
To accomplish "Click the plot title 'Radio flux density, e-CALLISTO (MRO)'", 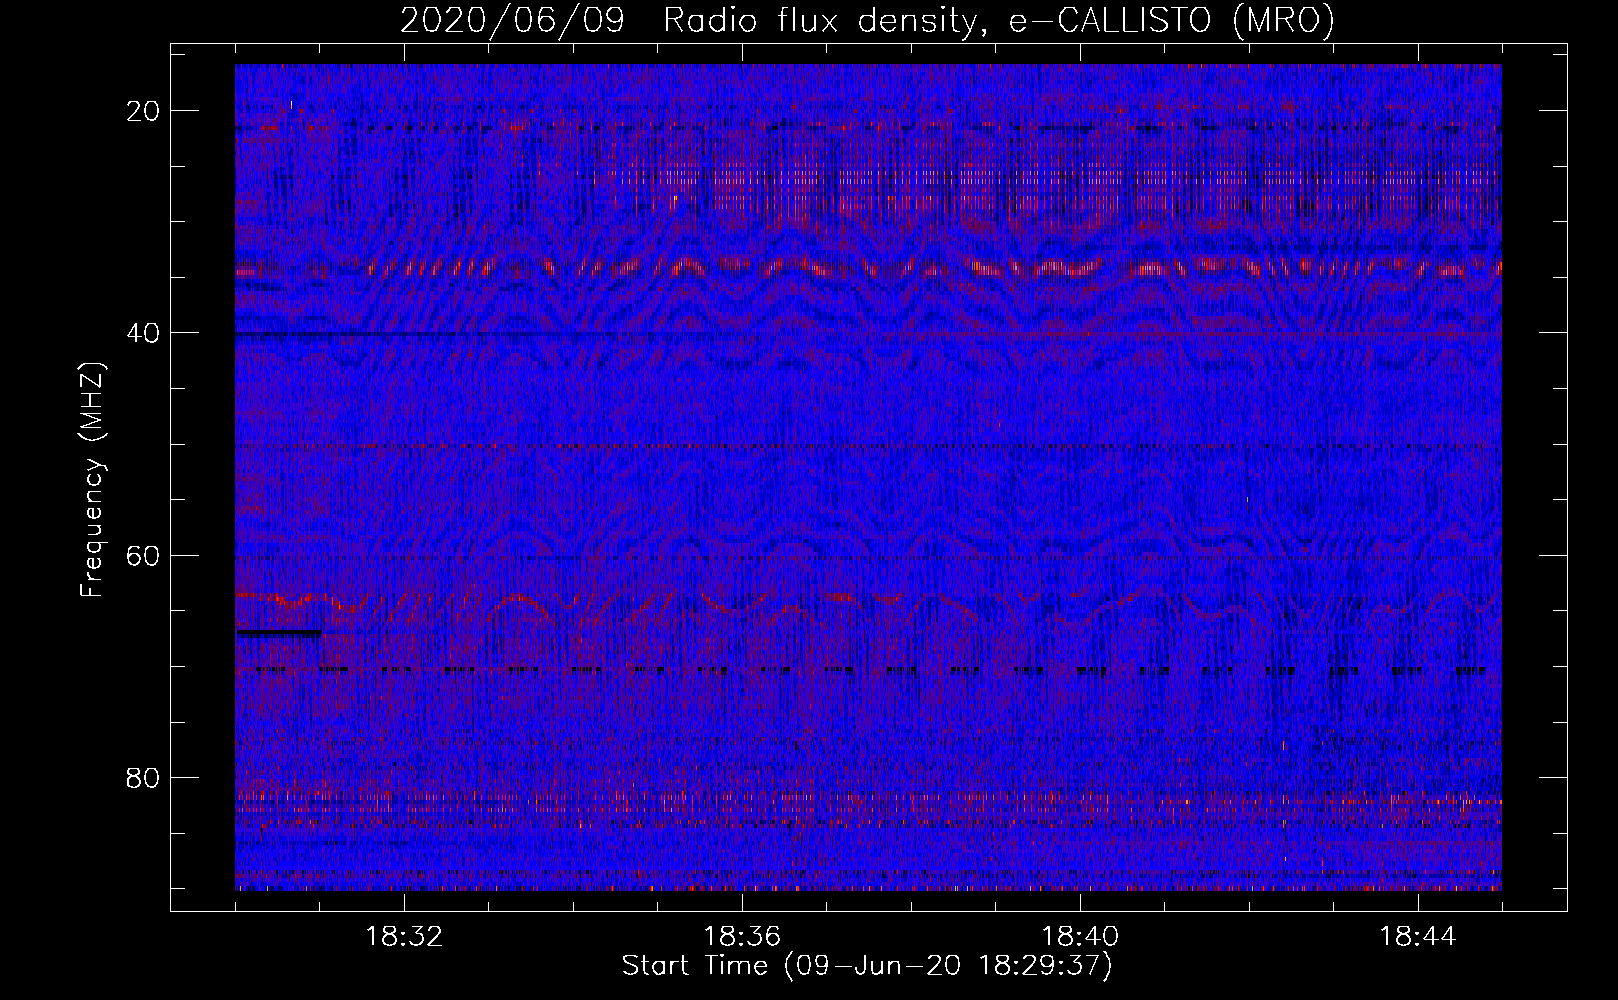I will point(999,20).
